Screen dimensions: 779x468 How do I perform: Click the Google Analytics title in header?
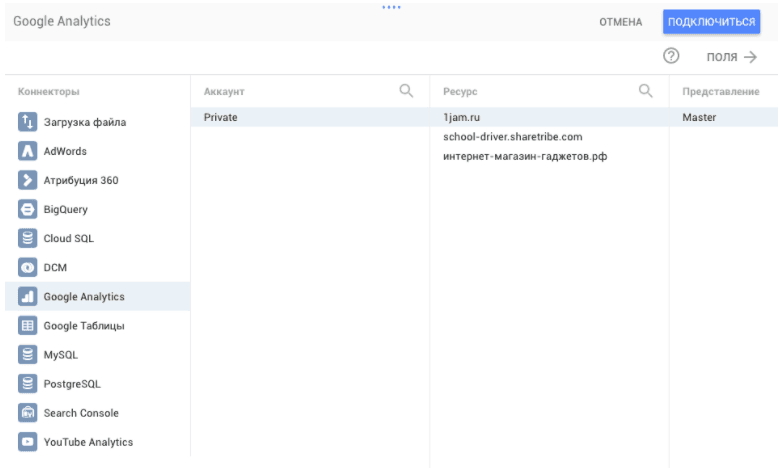click(x=62, y=21)
